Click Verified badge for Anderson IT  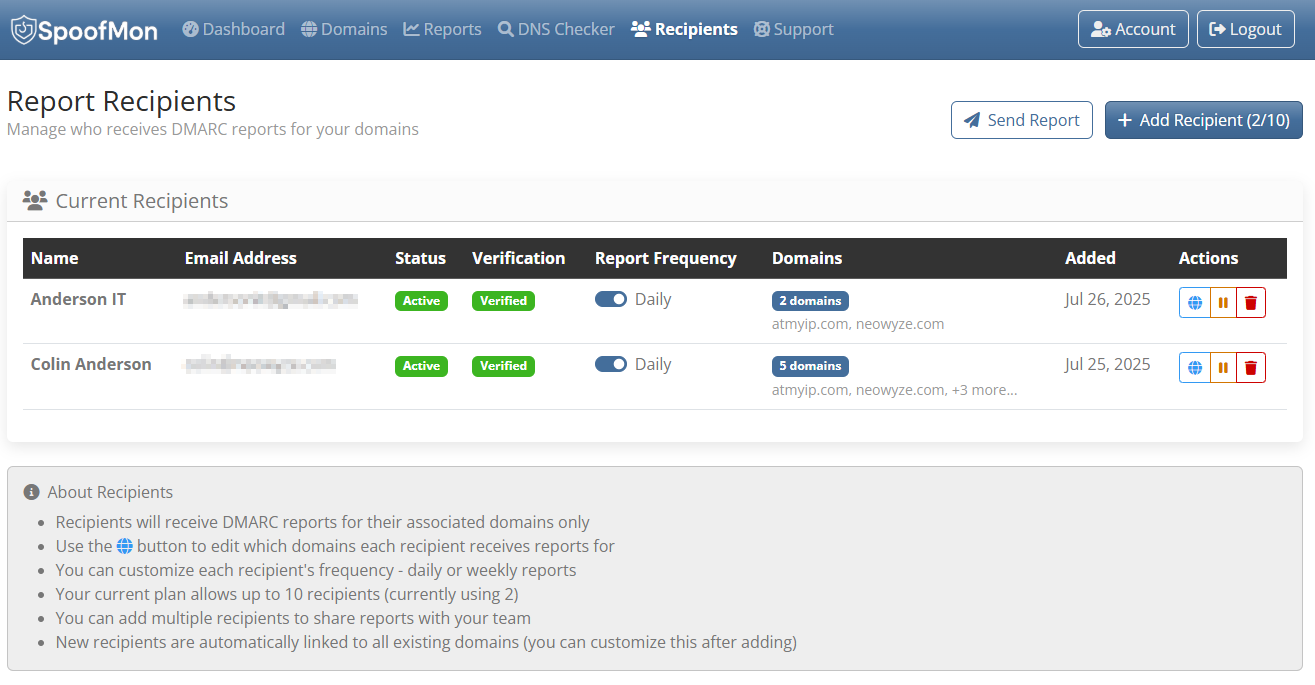tap(503, 301)
